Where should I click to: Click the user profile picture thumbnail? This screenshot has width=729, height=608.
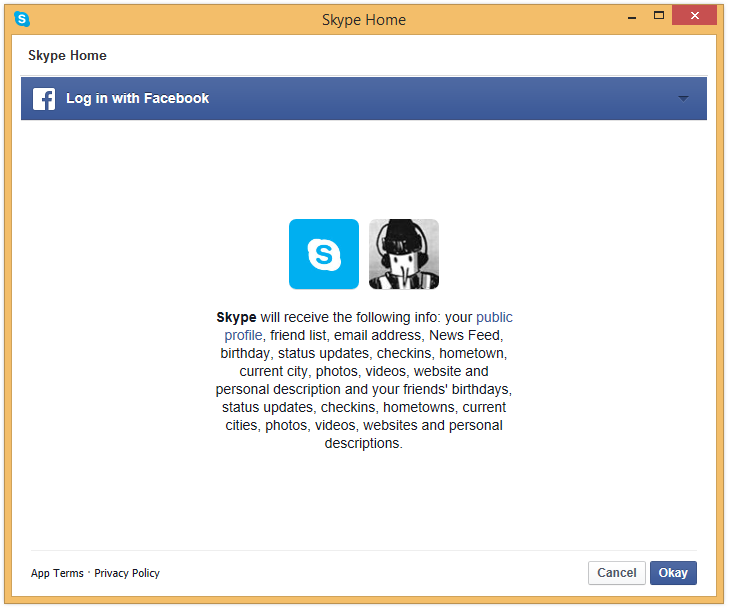point(404,254)
